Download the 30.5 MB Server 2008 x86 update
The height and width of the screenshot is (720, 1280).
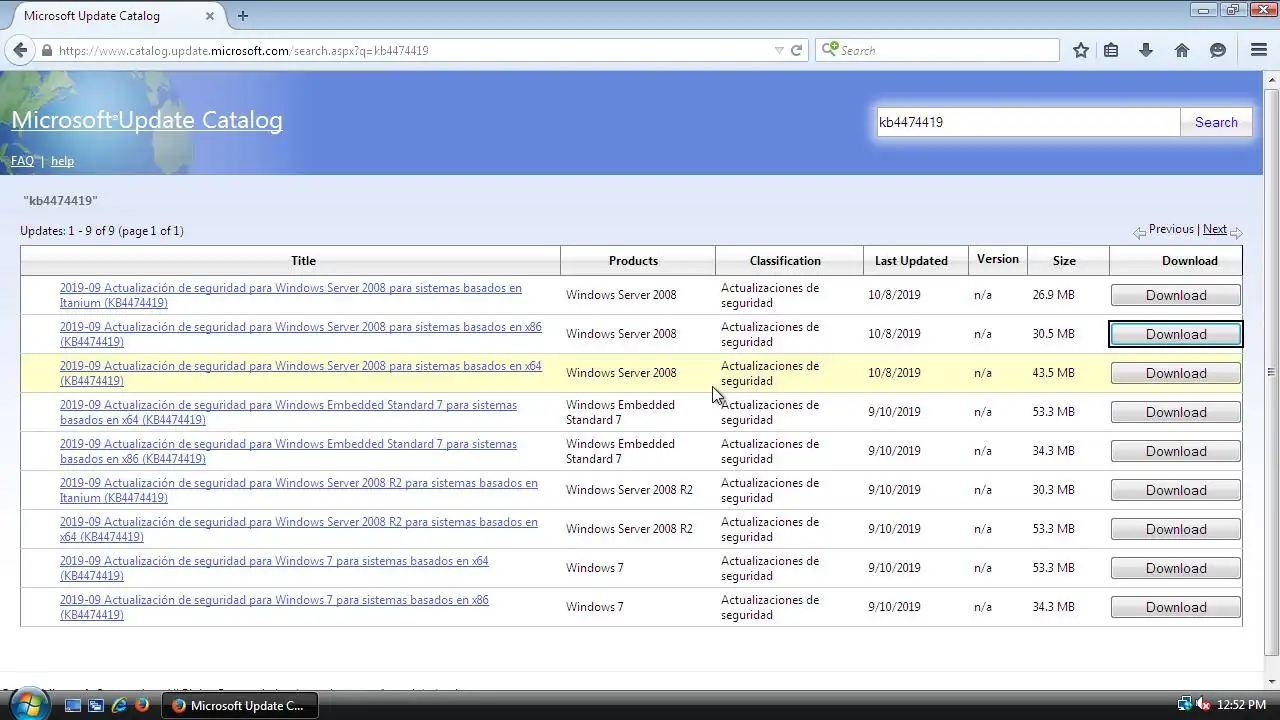click(x=1176, y=334)
